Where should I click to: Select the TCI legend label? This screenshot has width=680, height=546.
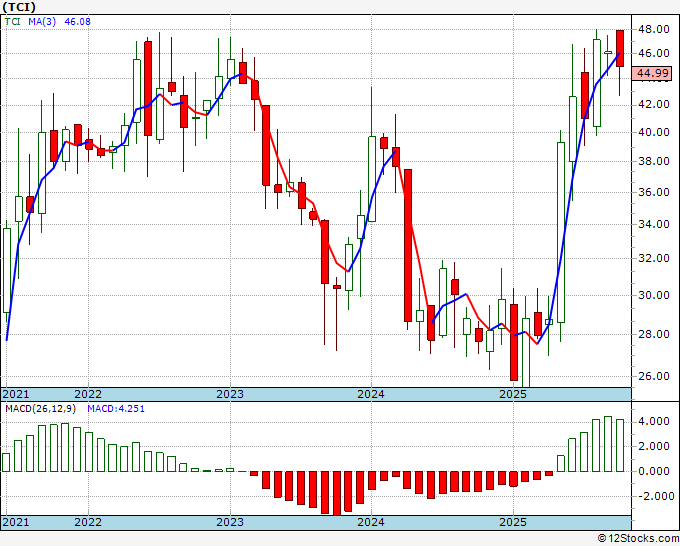[12, 21]
